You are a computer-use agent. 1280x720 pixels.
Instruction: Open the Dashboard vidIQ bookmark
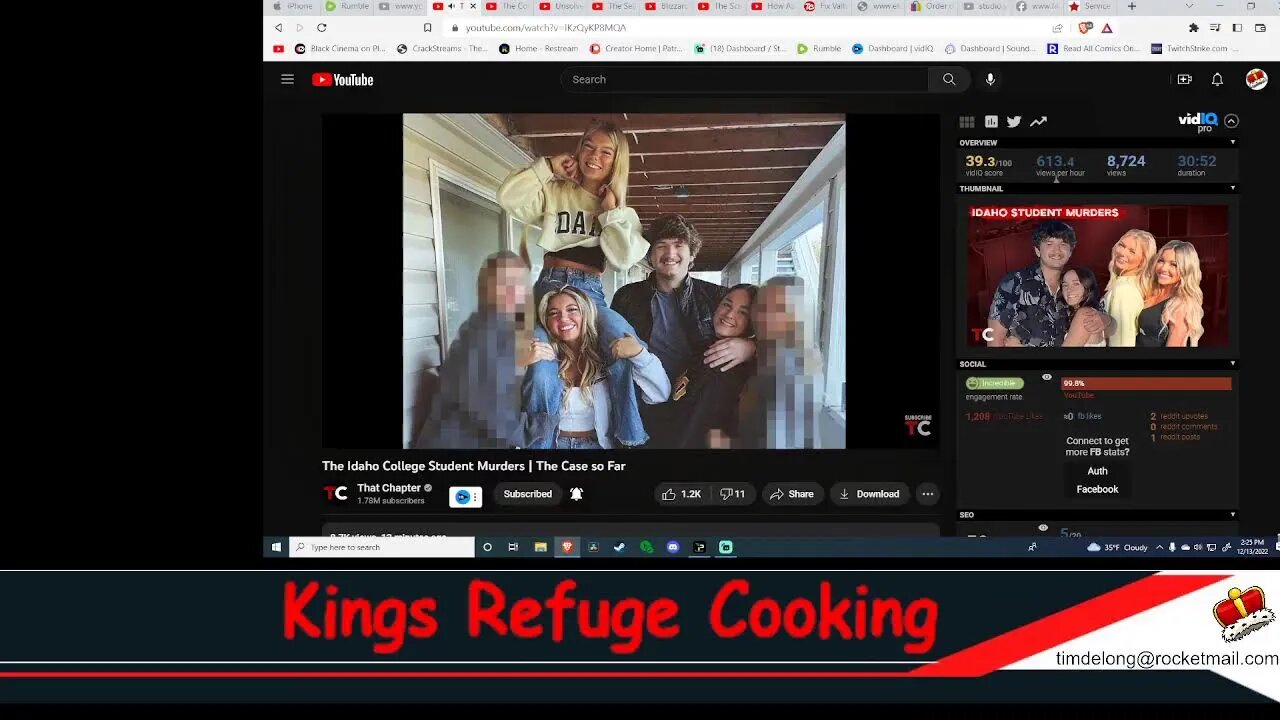click(892, 48)
